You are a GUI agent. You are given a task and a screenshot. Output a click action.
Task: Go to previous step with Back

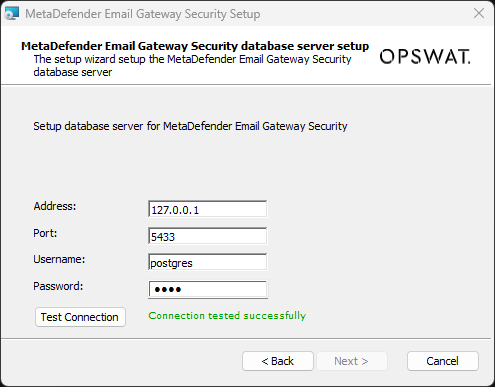coord(278,361)
